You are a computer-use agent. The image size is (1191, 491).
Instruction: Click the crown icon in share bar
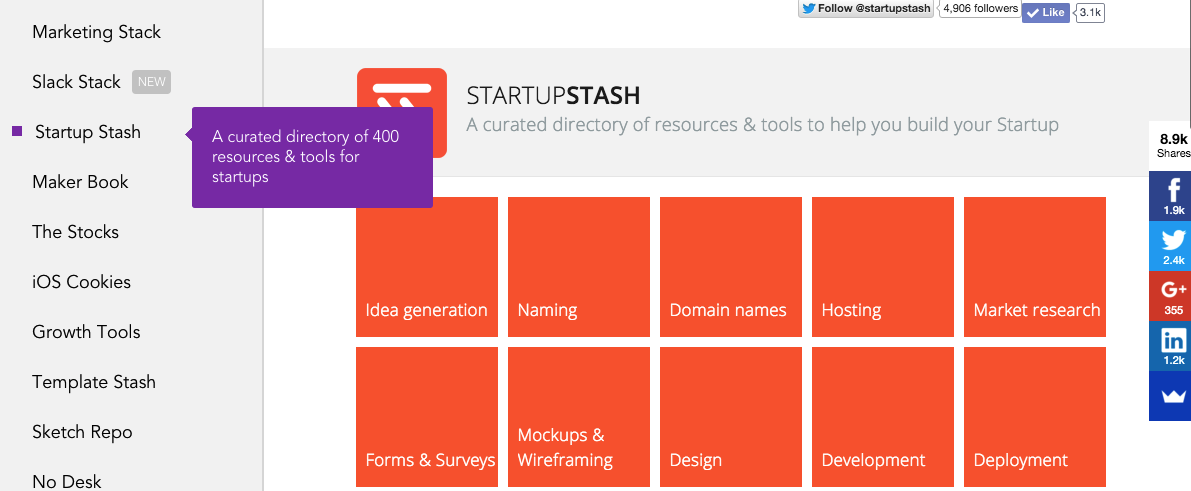click(1170, 396)
